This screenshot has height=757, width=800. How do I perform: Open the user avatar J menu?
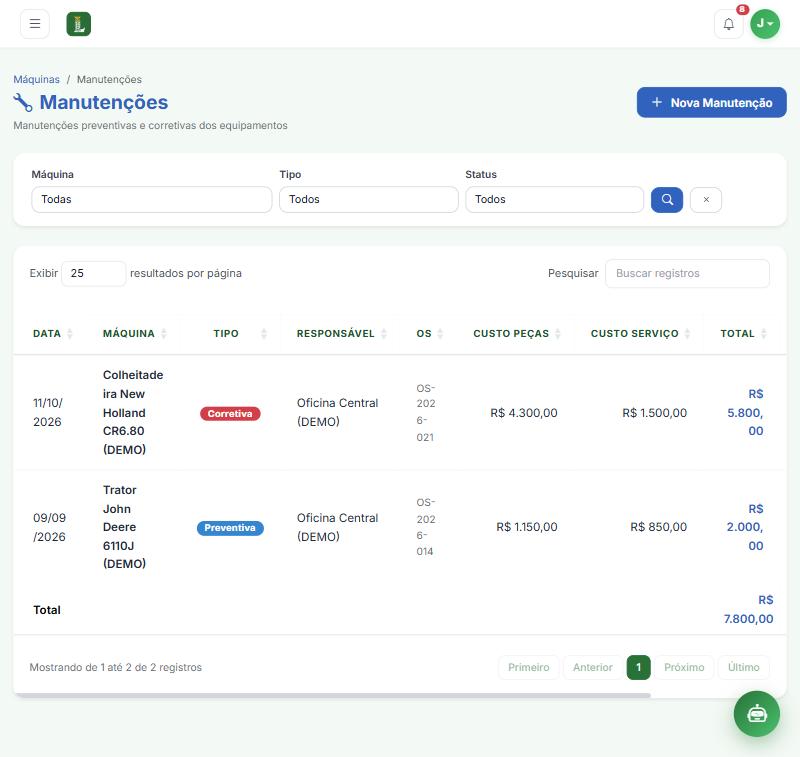pos(765,23)
